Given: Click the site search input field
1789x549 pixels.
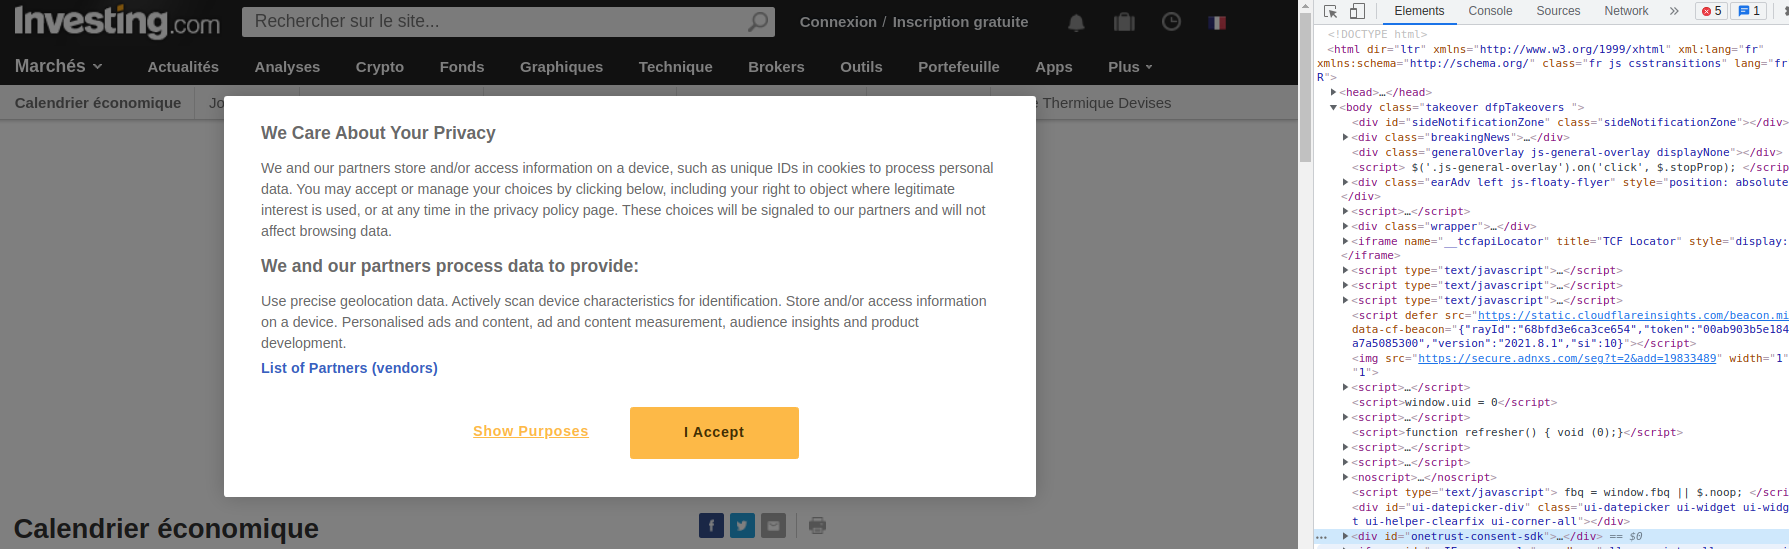Looking at the screenshot, I should pyautogui.click(x=495, y=21).
